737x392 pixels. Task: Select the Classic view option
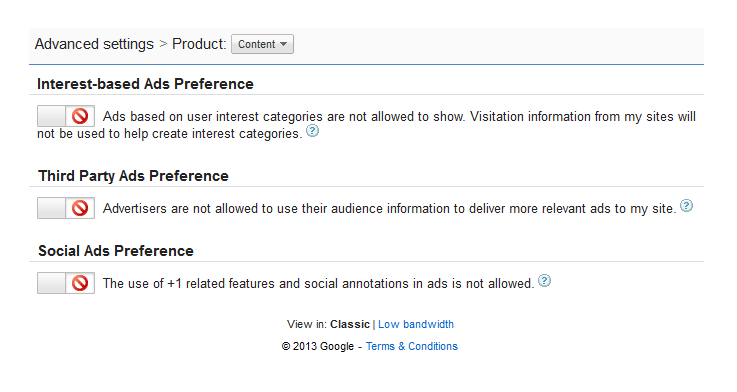[350, 324]
